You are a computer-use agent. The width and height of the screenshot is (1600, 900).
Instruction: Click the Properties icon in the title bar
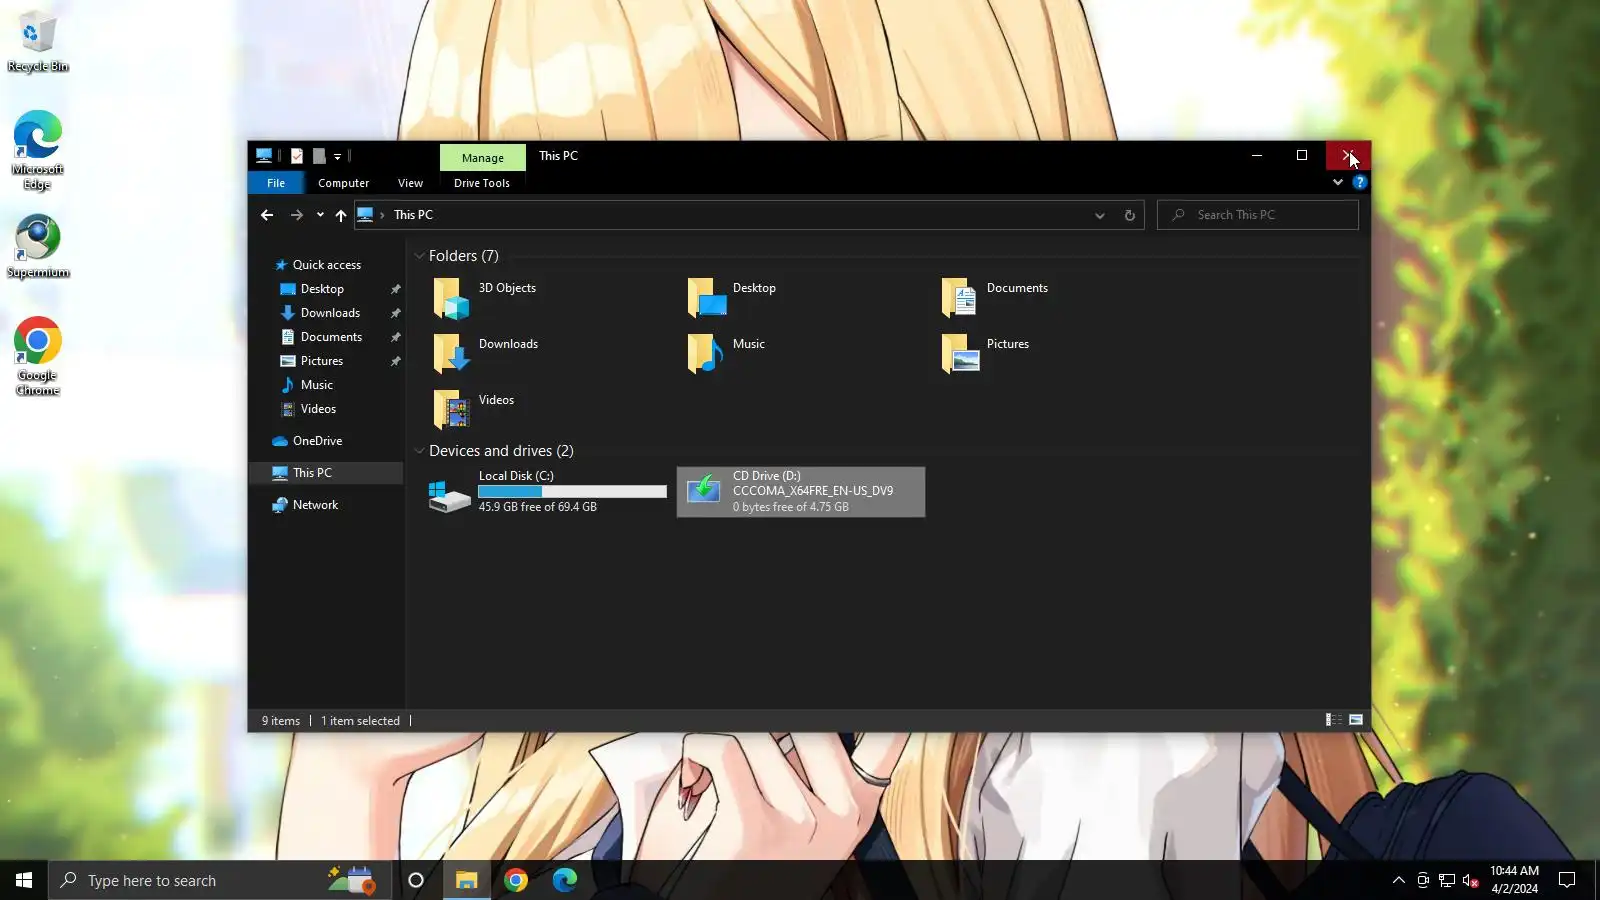click(x=297, y=156)
